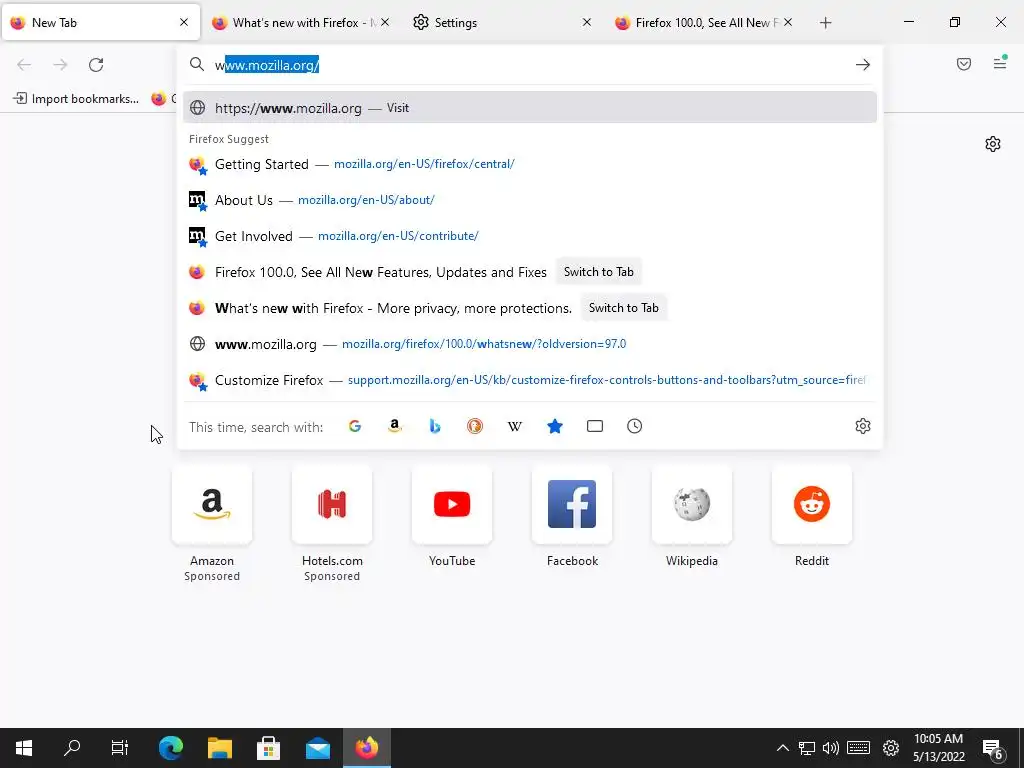Open notification center with 6 notifications

pos(993,749)
